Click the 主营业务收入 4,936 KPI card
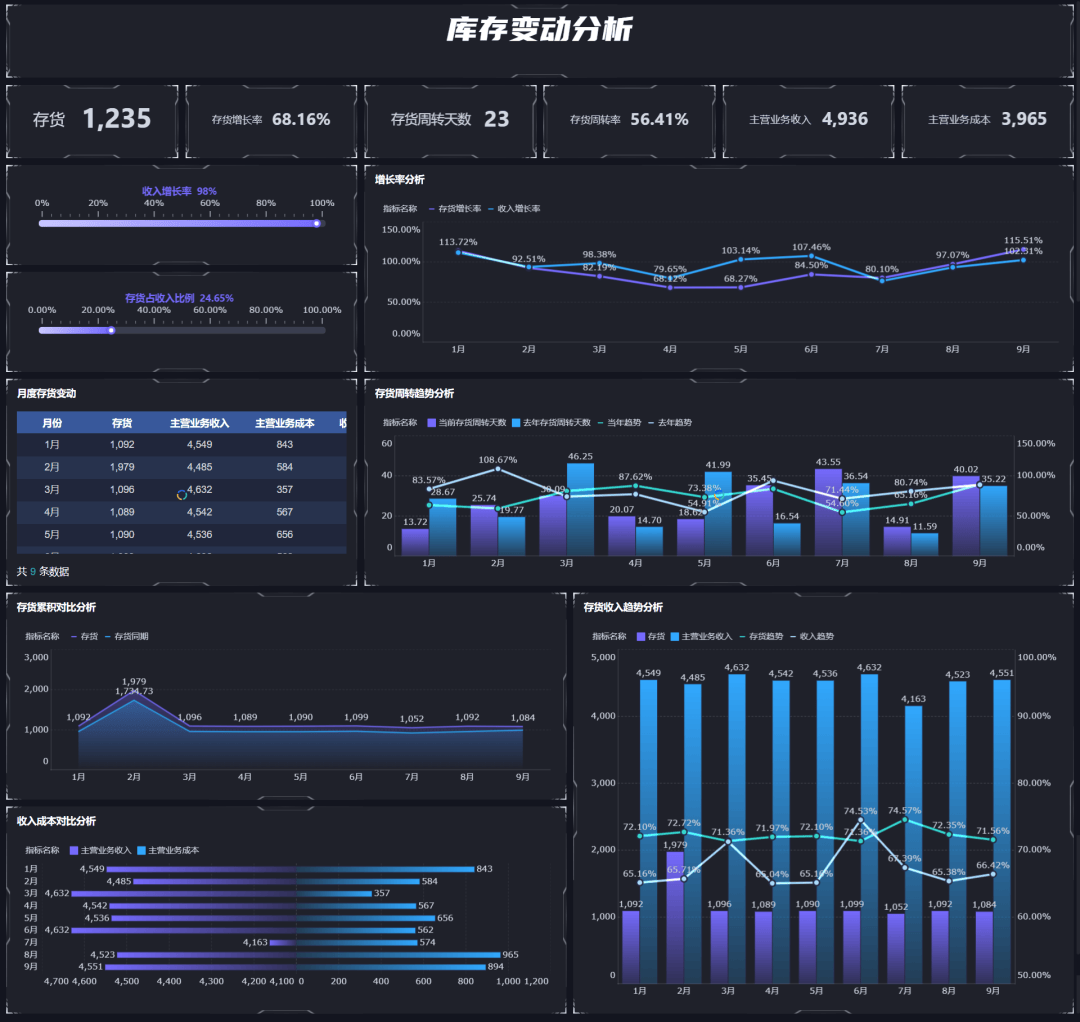This screenshot has width=1080, height=1022. (808, 120)
